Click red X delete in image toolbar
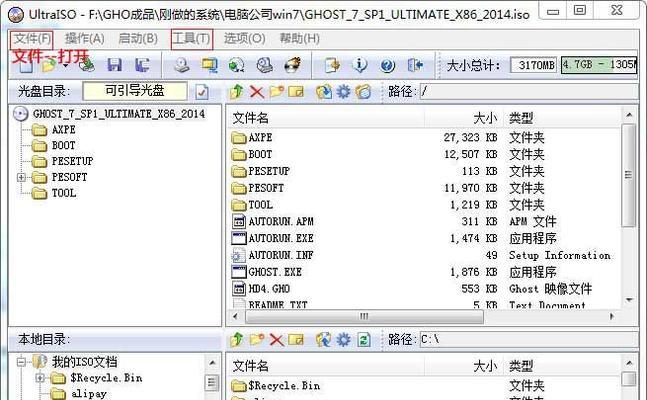647x400 pixels. pos(257,92)
